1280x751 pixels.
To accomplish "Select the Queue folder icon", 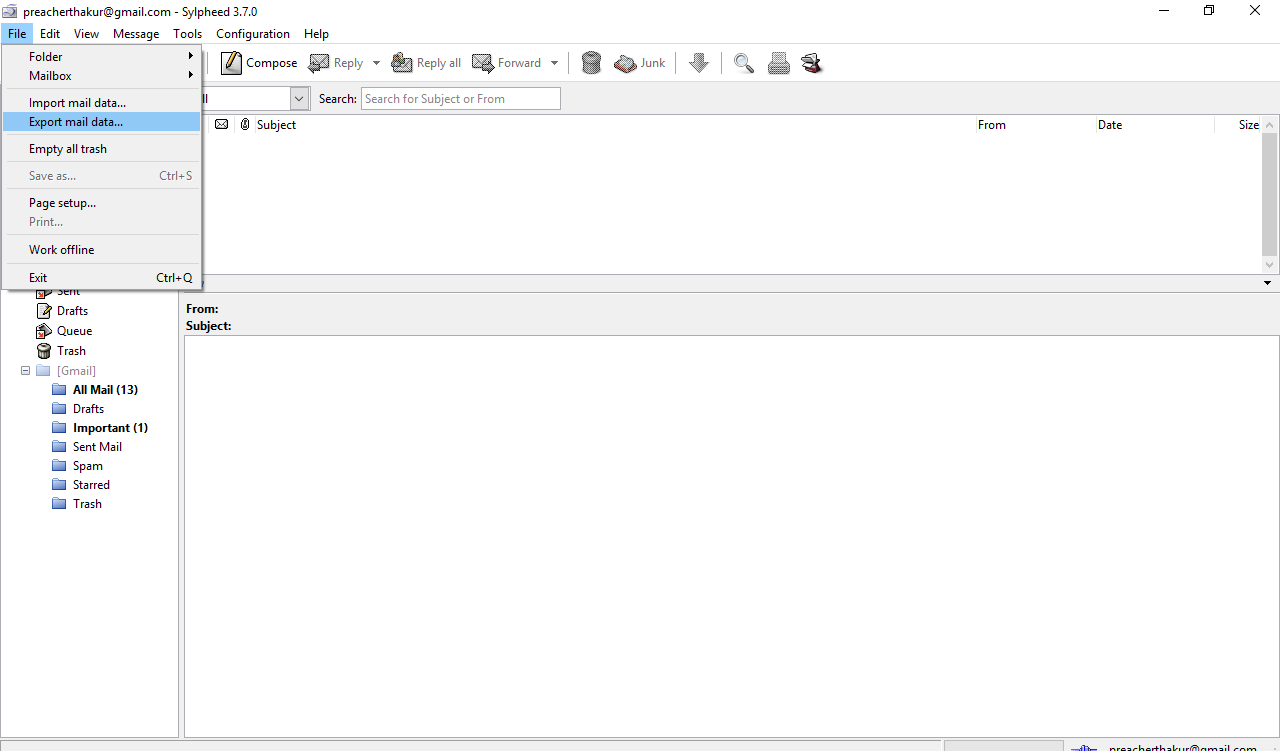I will pos(43,331).
